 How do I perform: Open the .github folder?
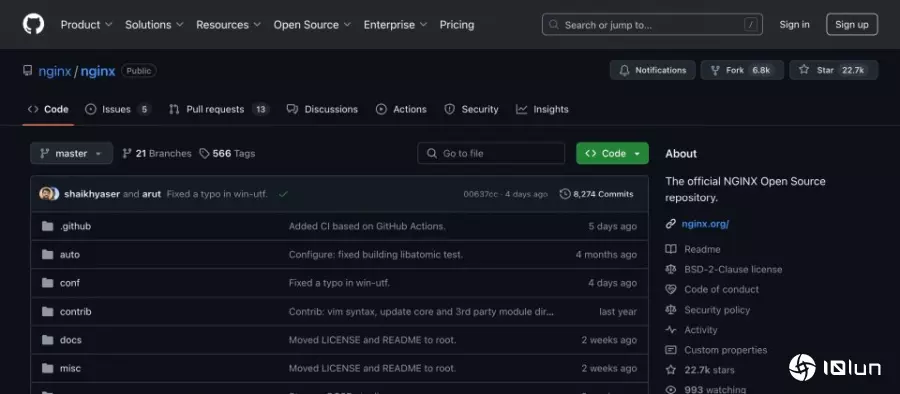(x=75, y=226)
